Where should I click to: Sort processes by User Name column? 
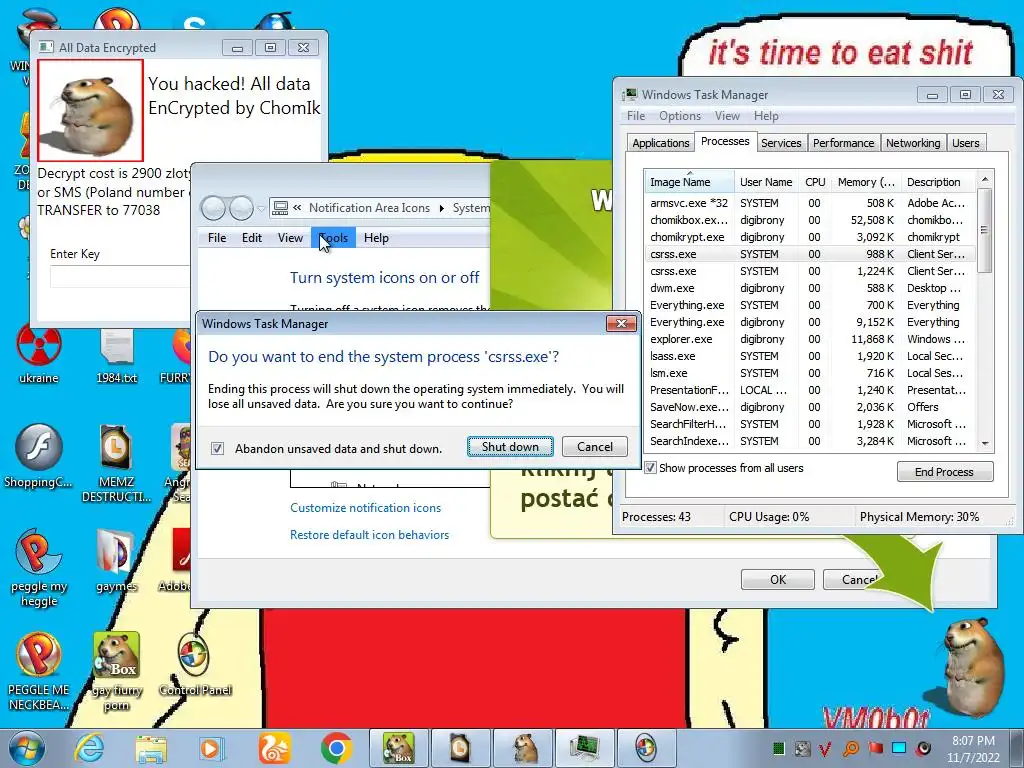click(x=766, y=182)
